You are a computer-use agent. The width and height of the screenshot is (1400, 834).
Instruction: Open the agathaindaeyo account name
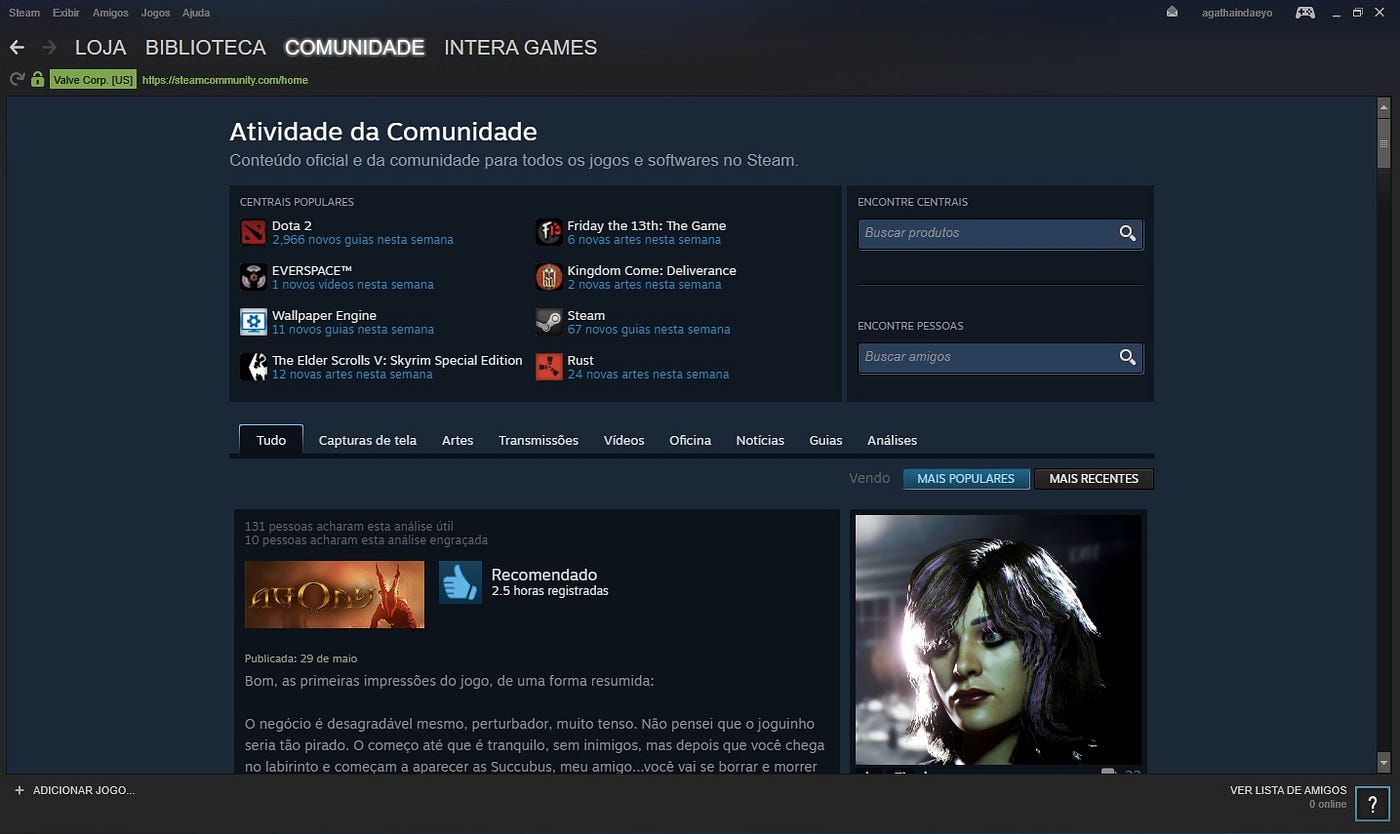[1237, 13]
